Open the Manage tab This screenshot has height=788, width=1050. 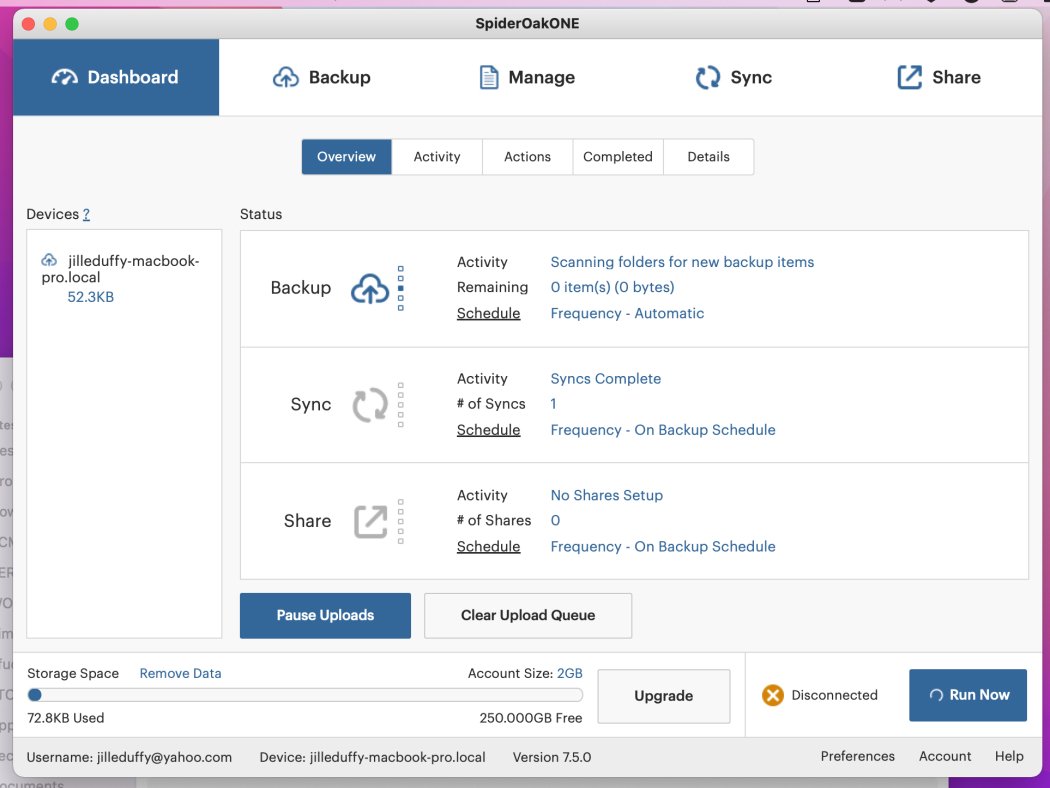click(527, 77)
